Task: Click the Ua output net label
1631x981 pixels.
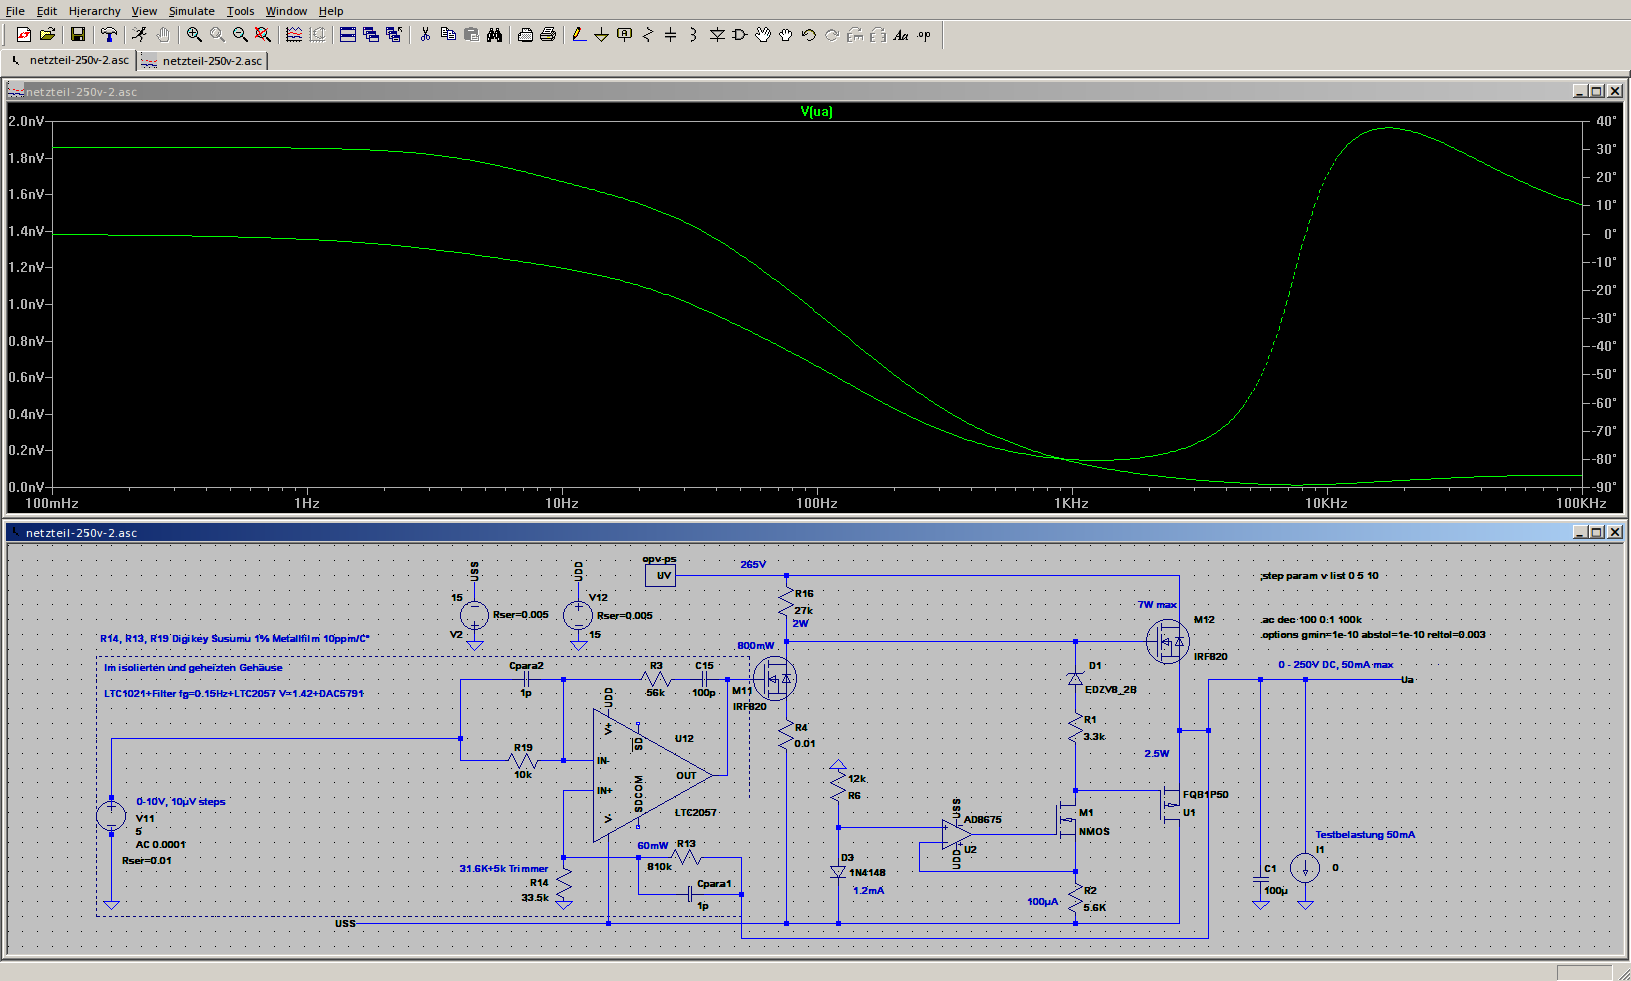Action: coord(1407,680)
